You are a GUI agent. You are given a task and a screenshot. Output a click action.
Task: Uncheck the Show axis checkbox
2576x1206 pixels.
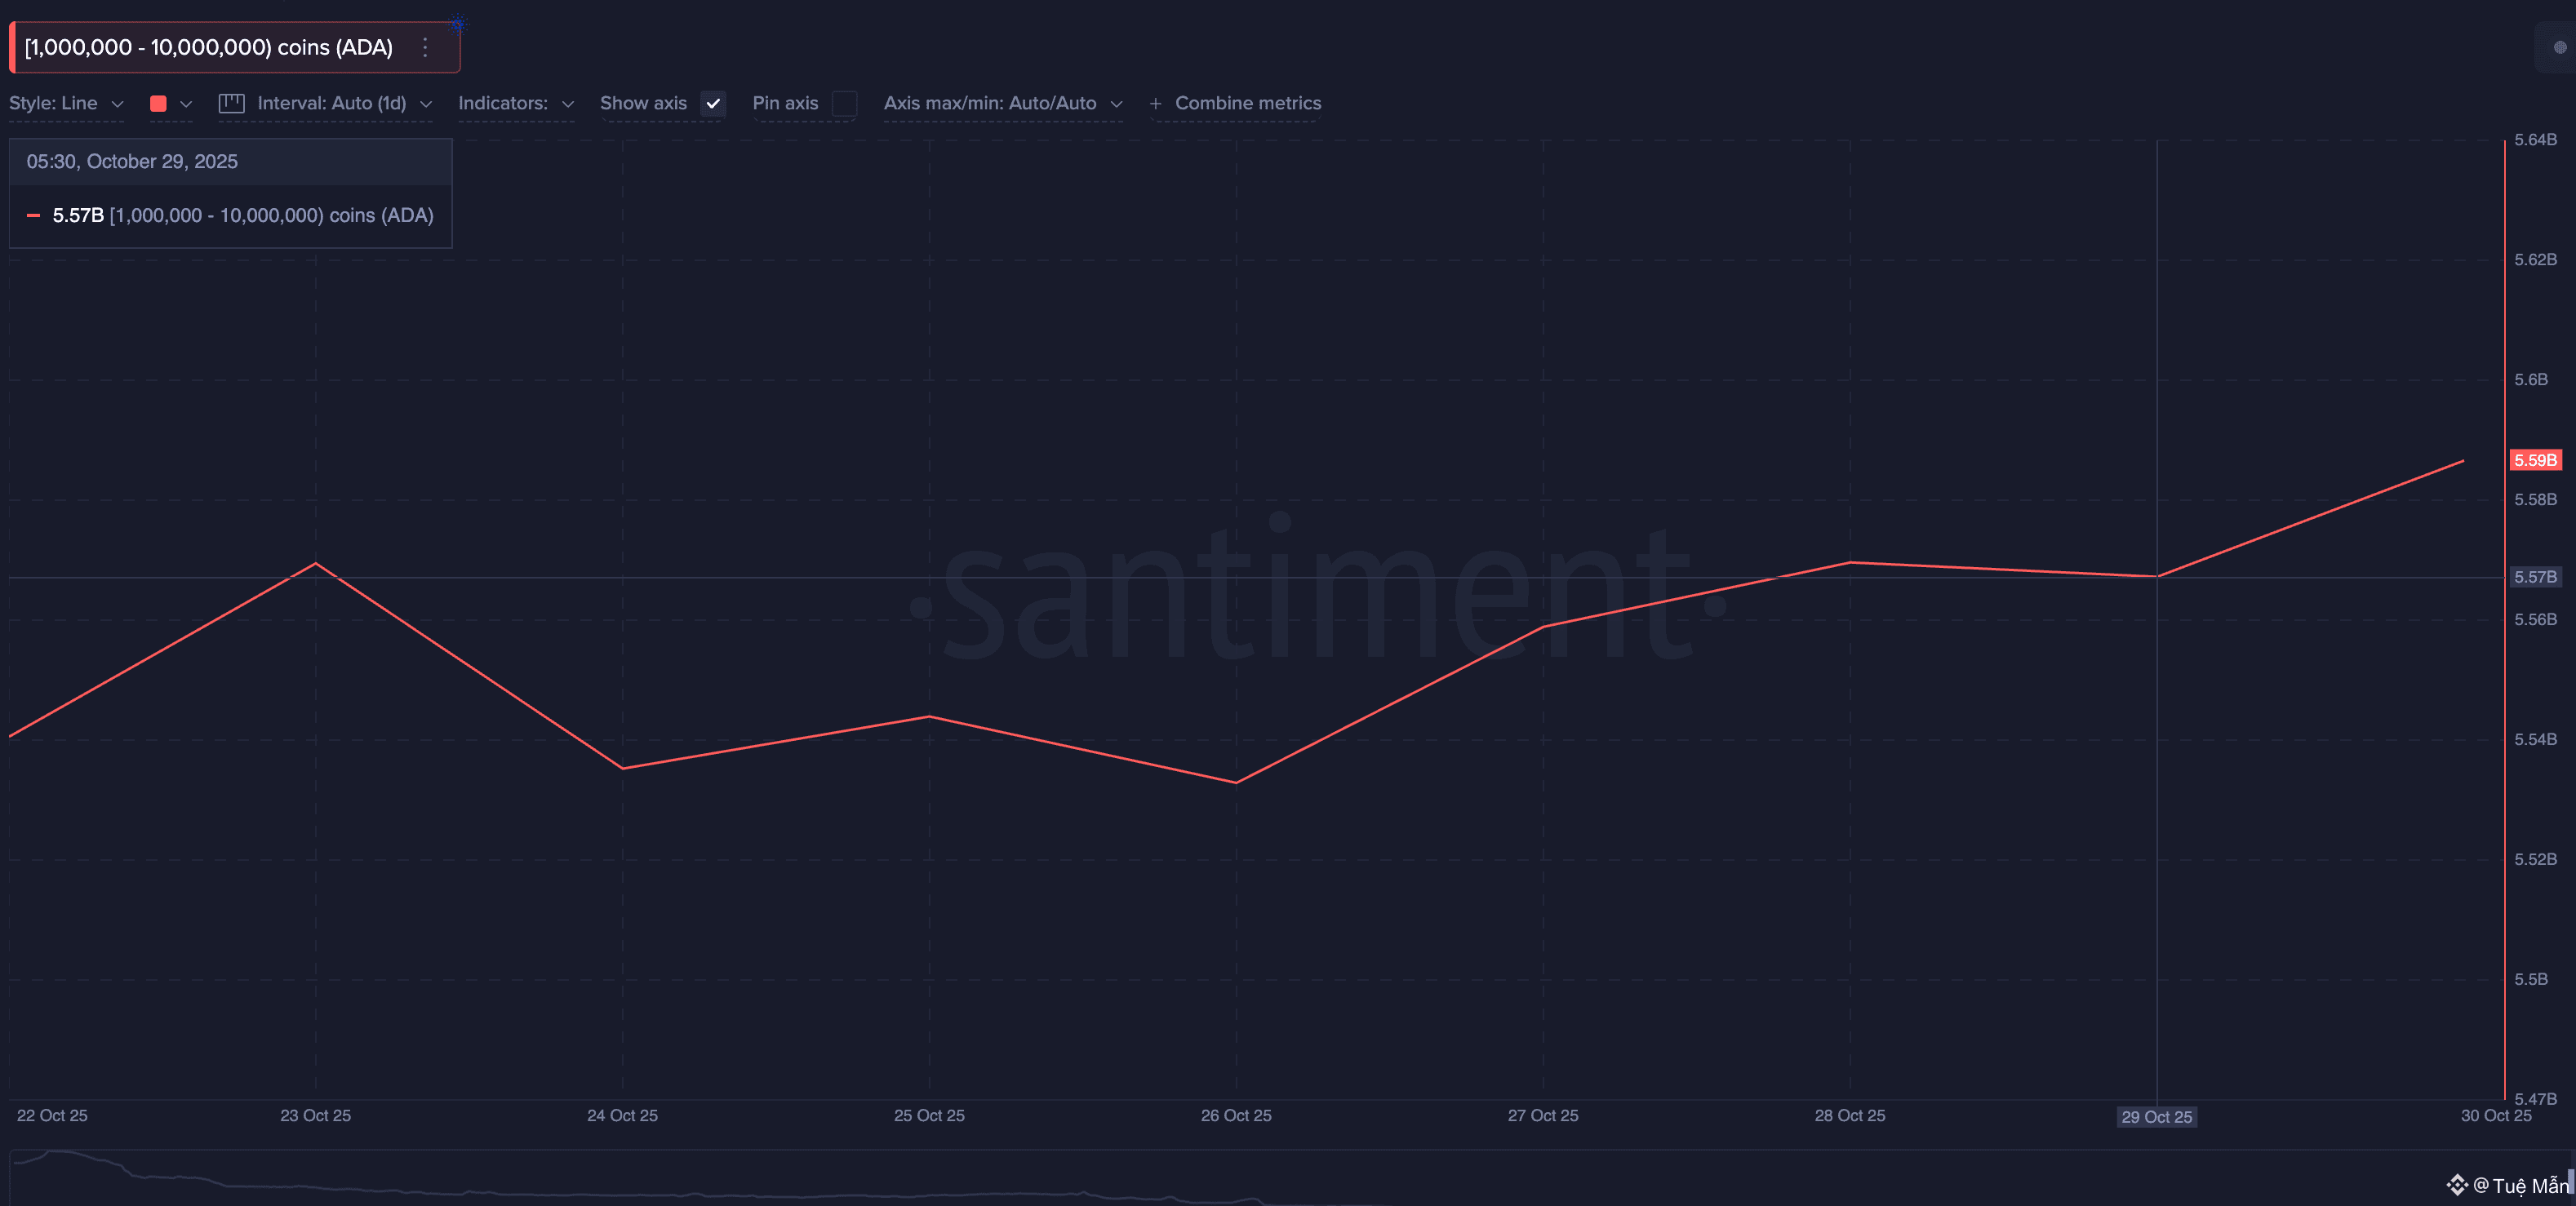pyautogui.click(x=713, y=104)
